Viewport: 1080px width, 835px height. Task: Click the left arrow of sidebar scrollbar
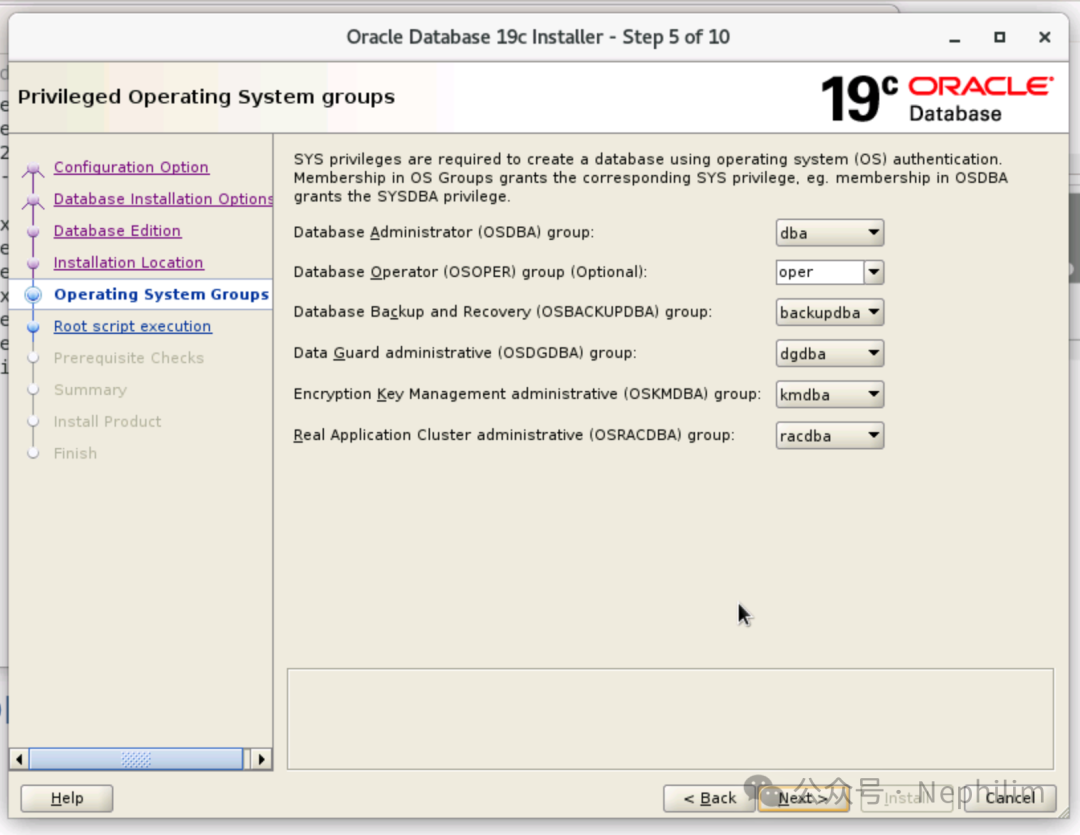point(19,759)
